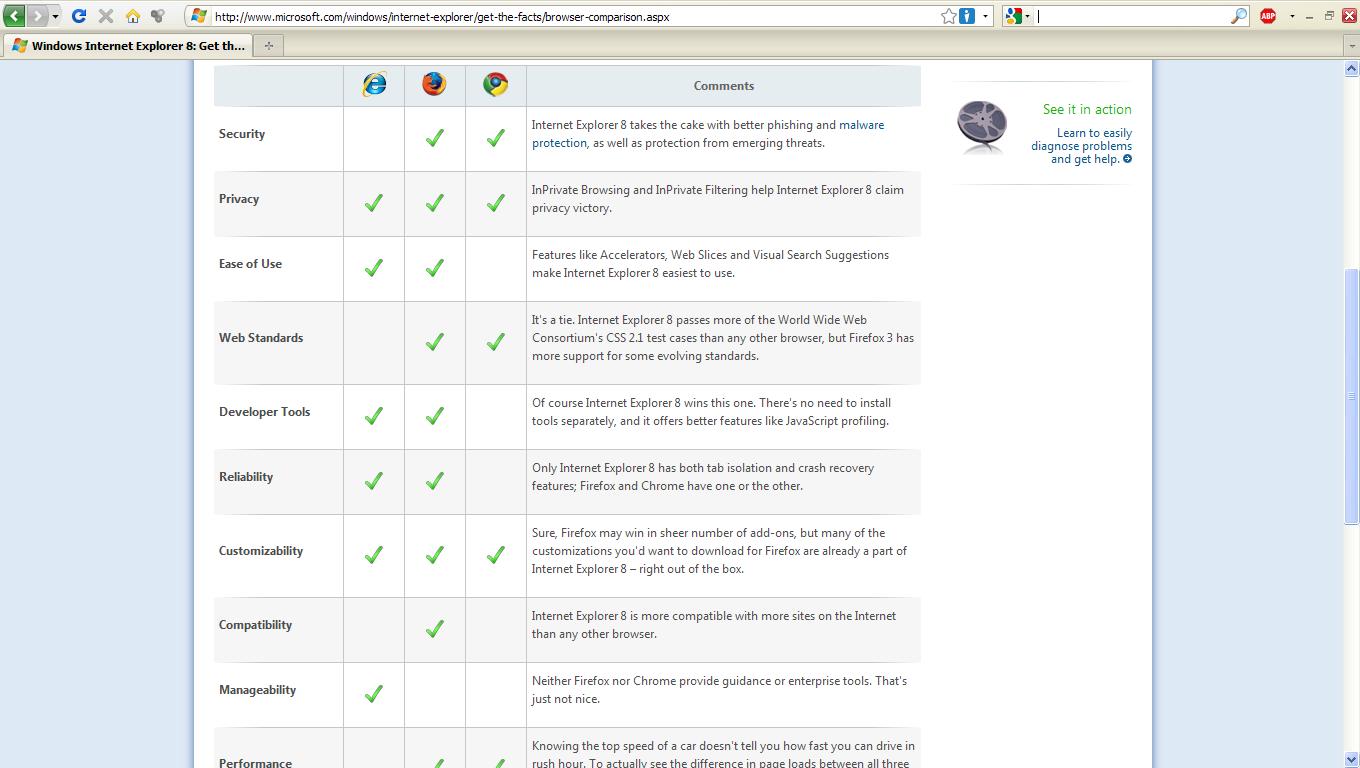Click inside the address bar URL field
This screenshot has width=1360, height=768.
570,16
